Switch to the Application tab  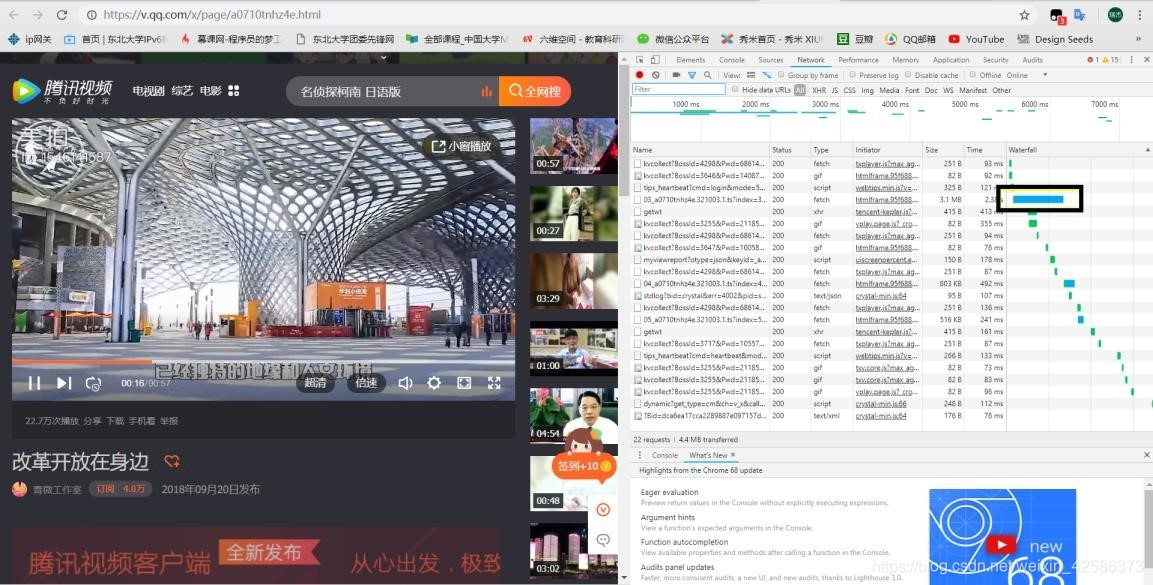(x=951, y=60)
